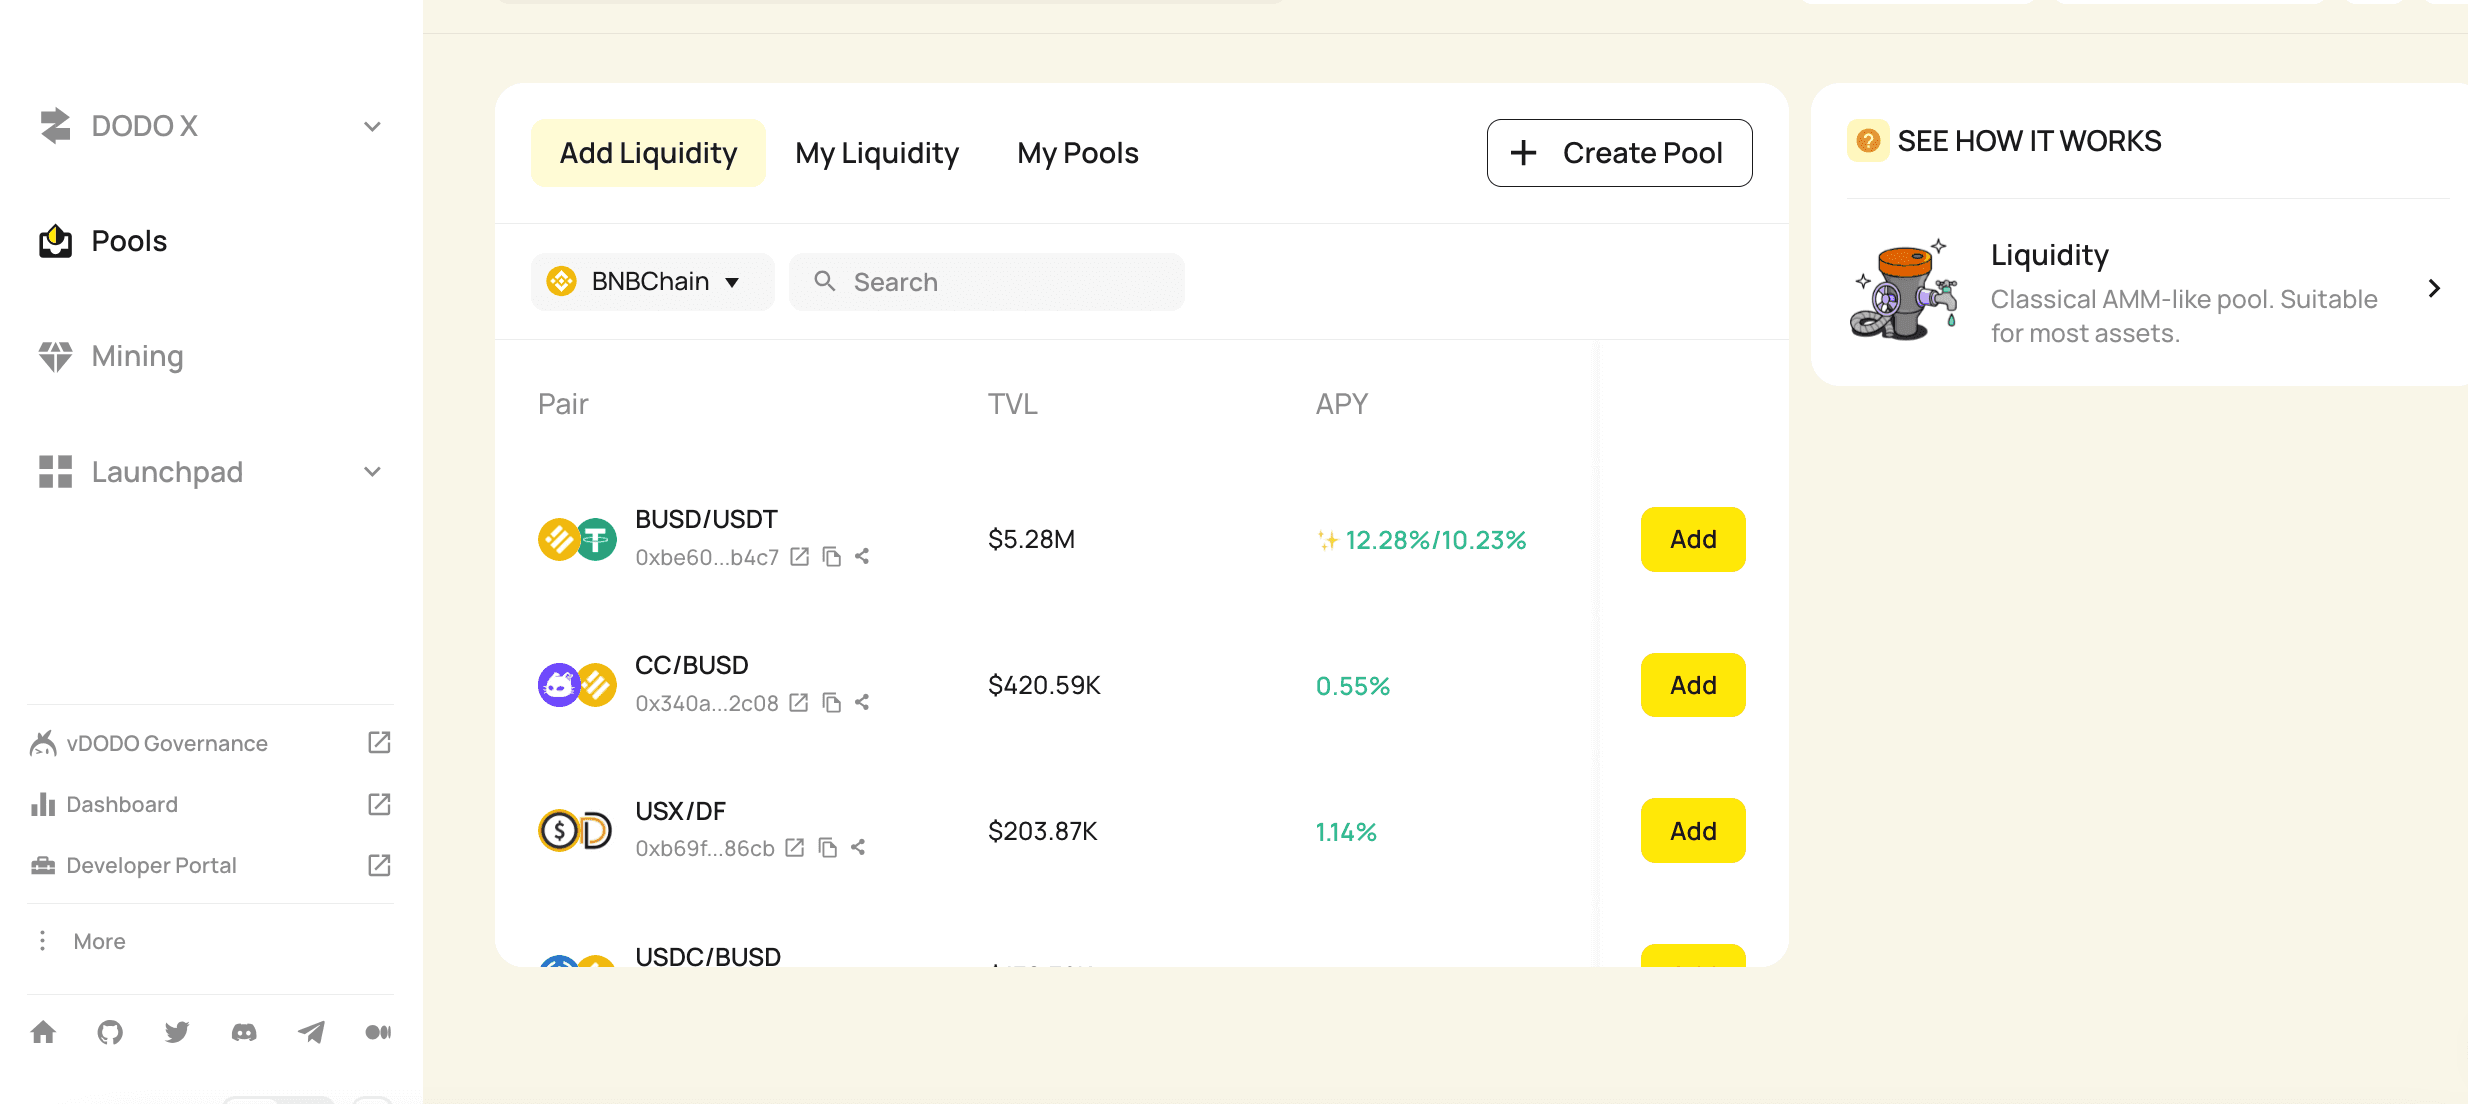The width and height of the screenshot is (2468, 1104).
Task: Open the Twitter icon link
Action: point(177,1032)
